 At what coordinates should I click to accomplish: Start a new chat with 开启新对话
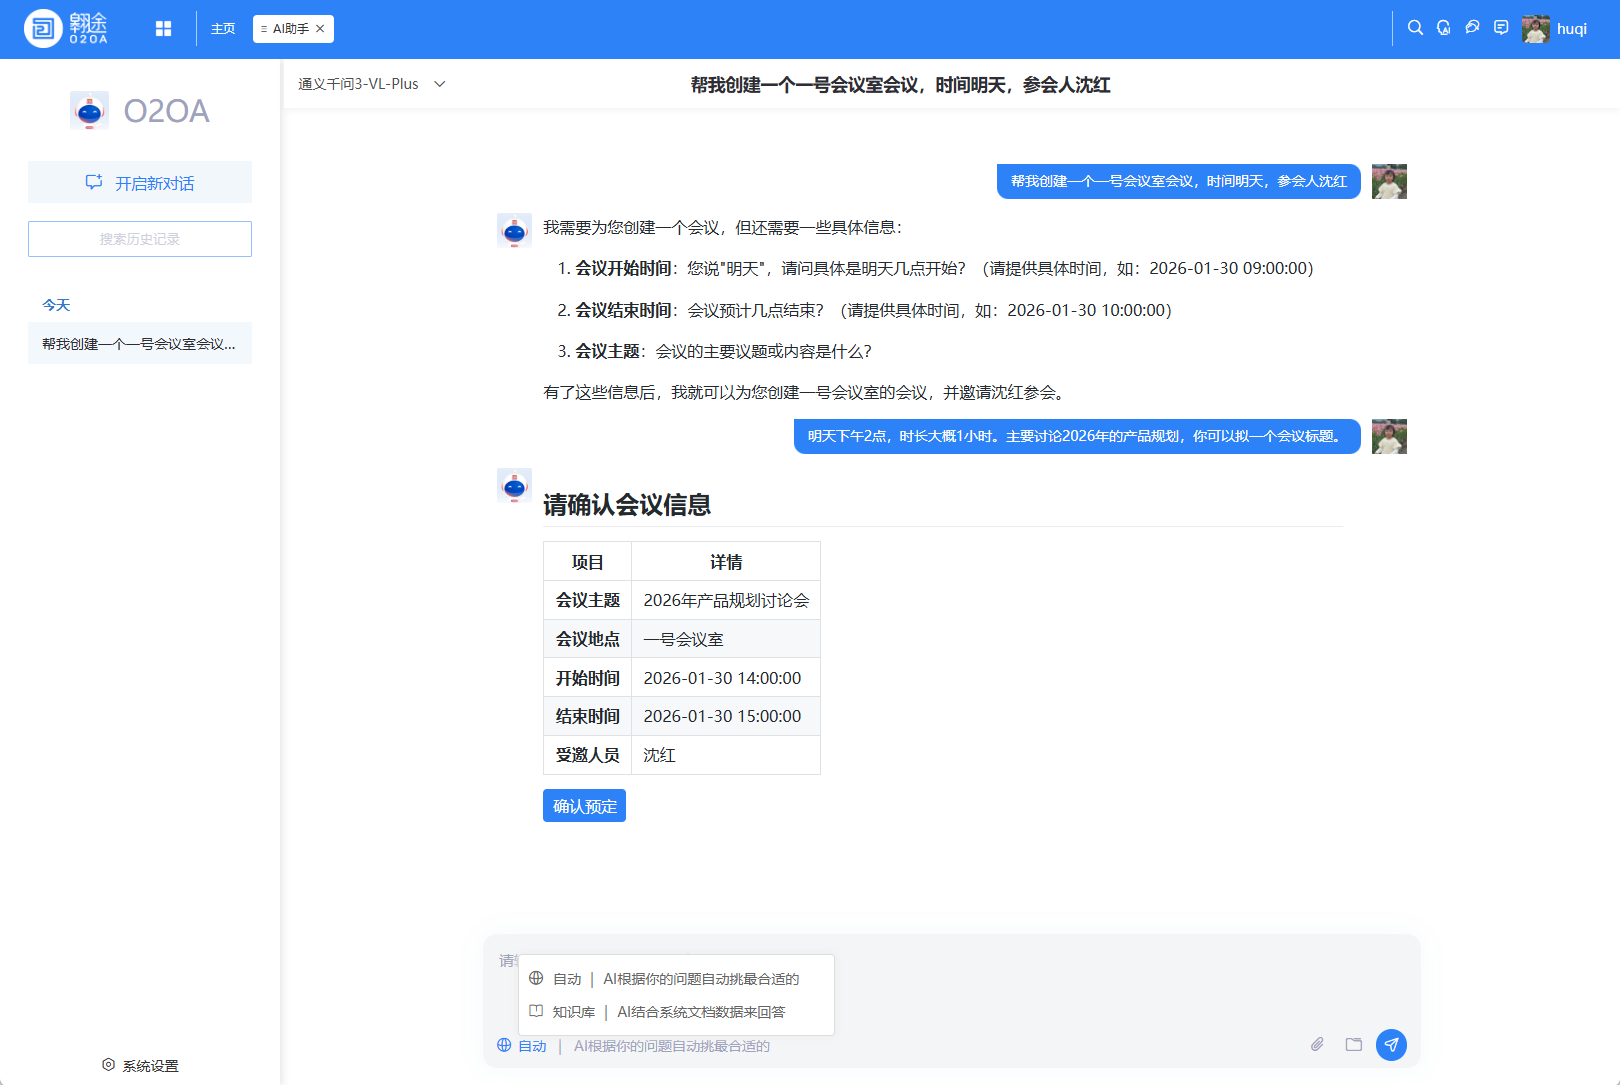[140, 183]
